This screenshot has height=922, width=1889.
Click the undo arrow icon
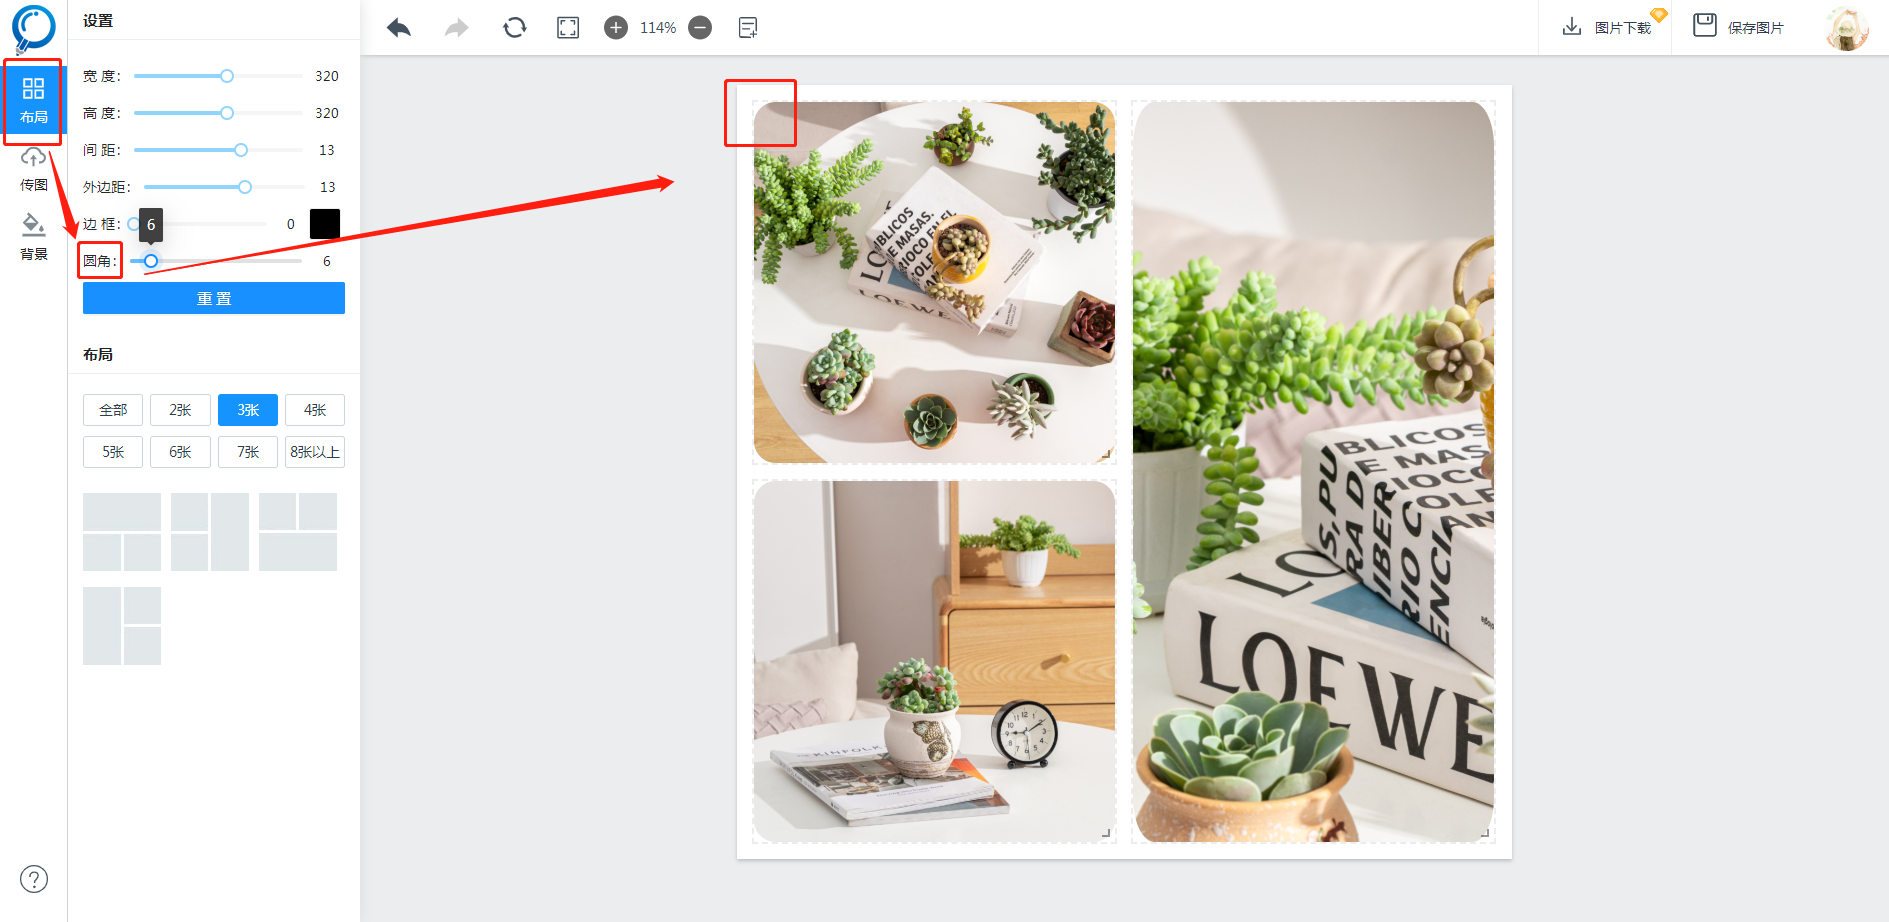click(399, 28)
